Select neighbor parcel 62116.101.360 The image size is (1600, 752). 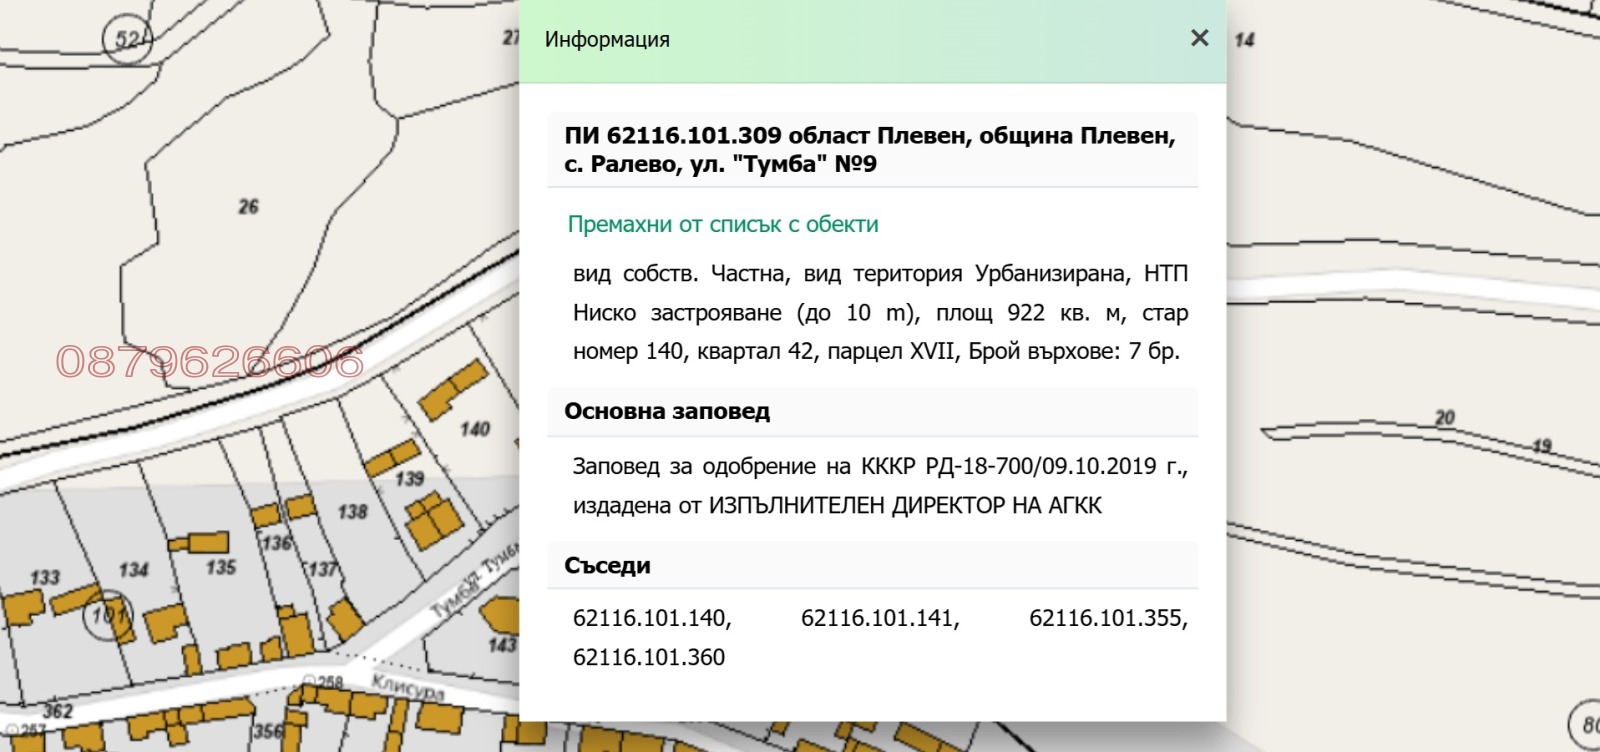click(648, 657)
